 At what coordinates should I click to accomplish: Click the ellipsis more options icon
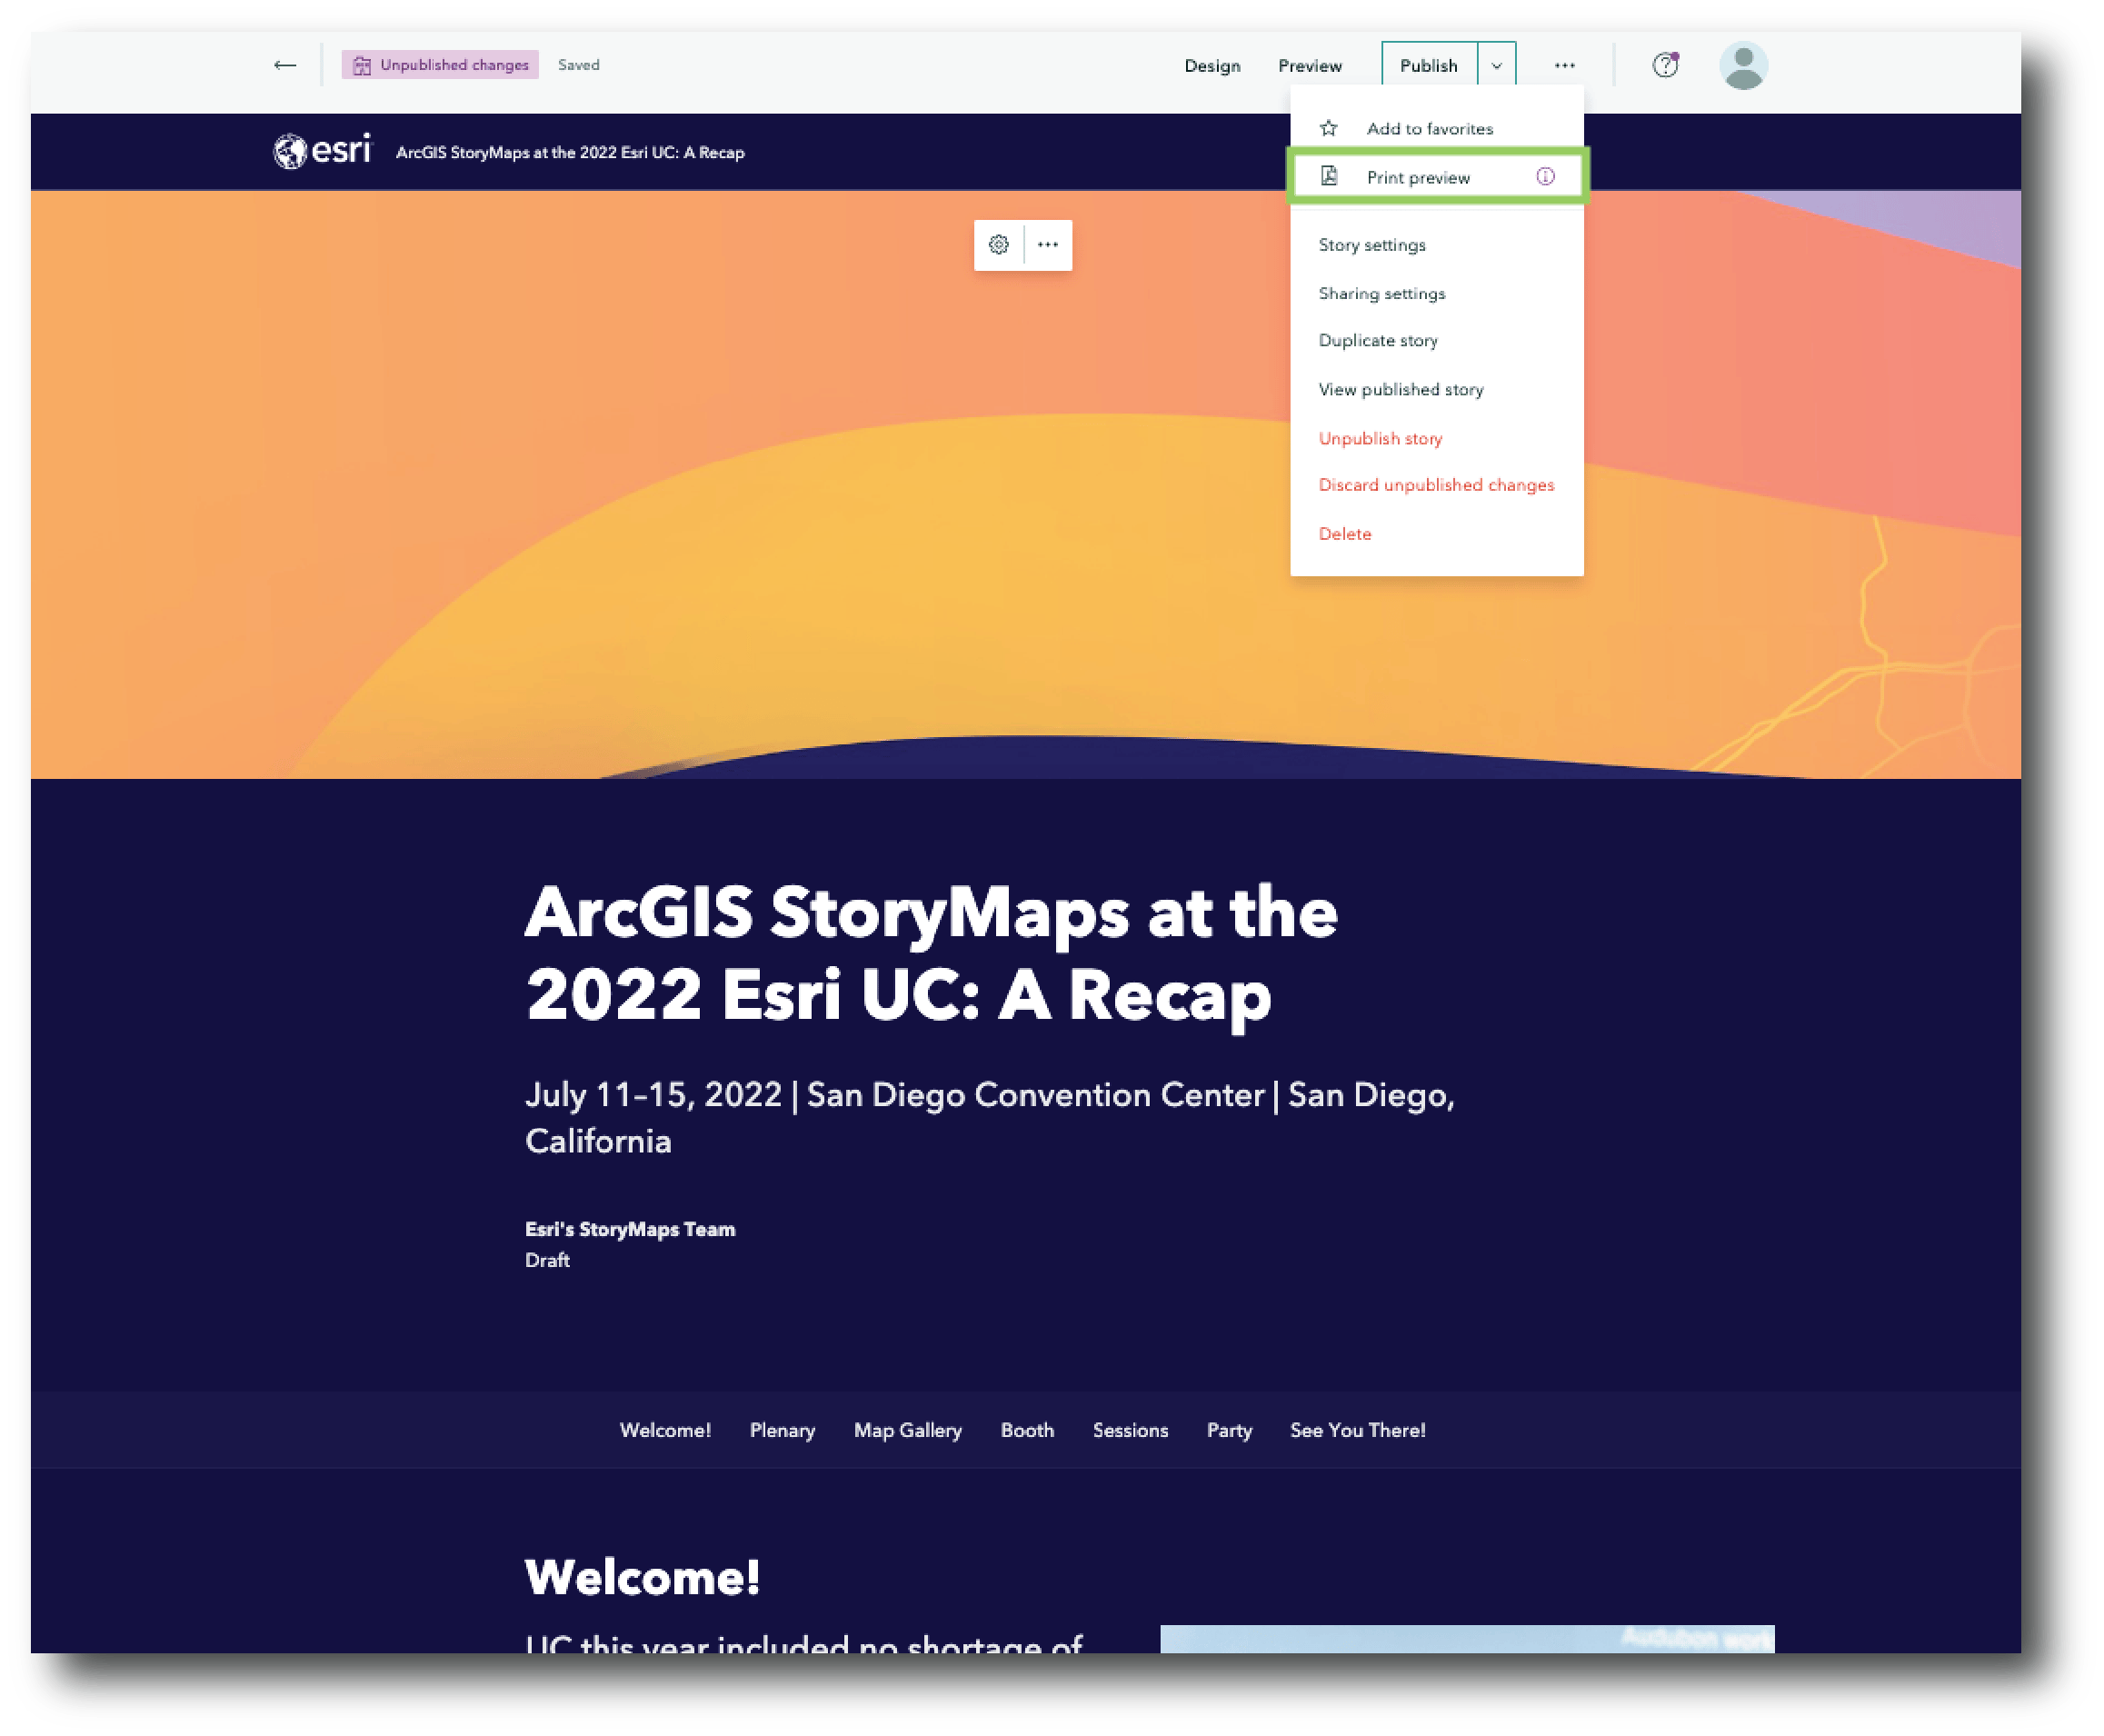[x=1564, y=65]
